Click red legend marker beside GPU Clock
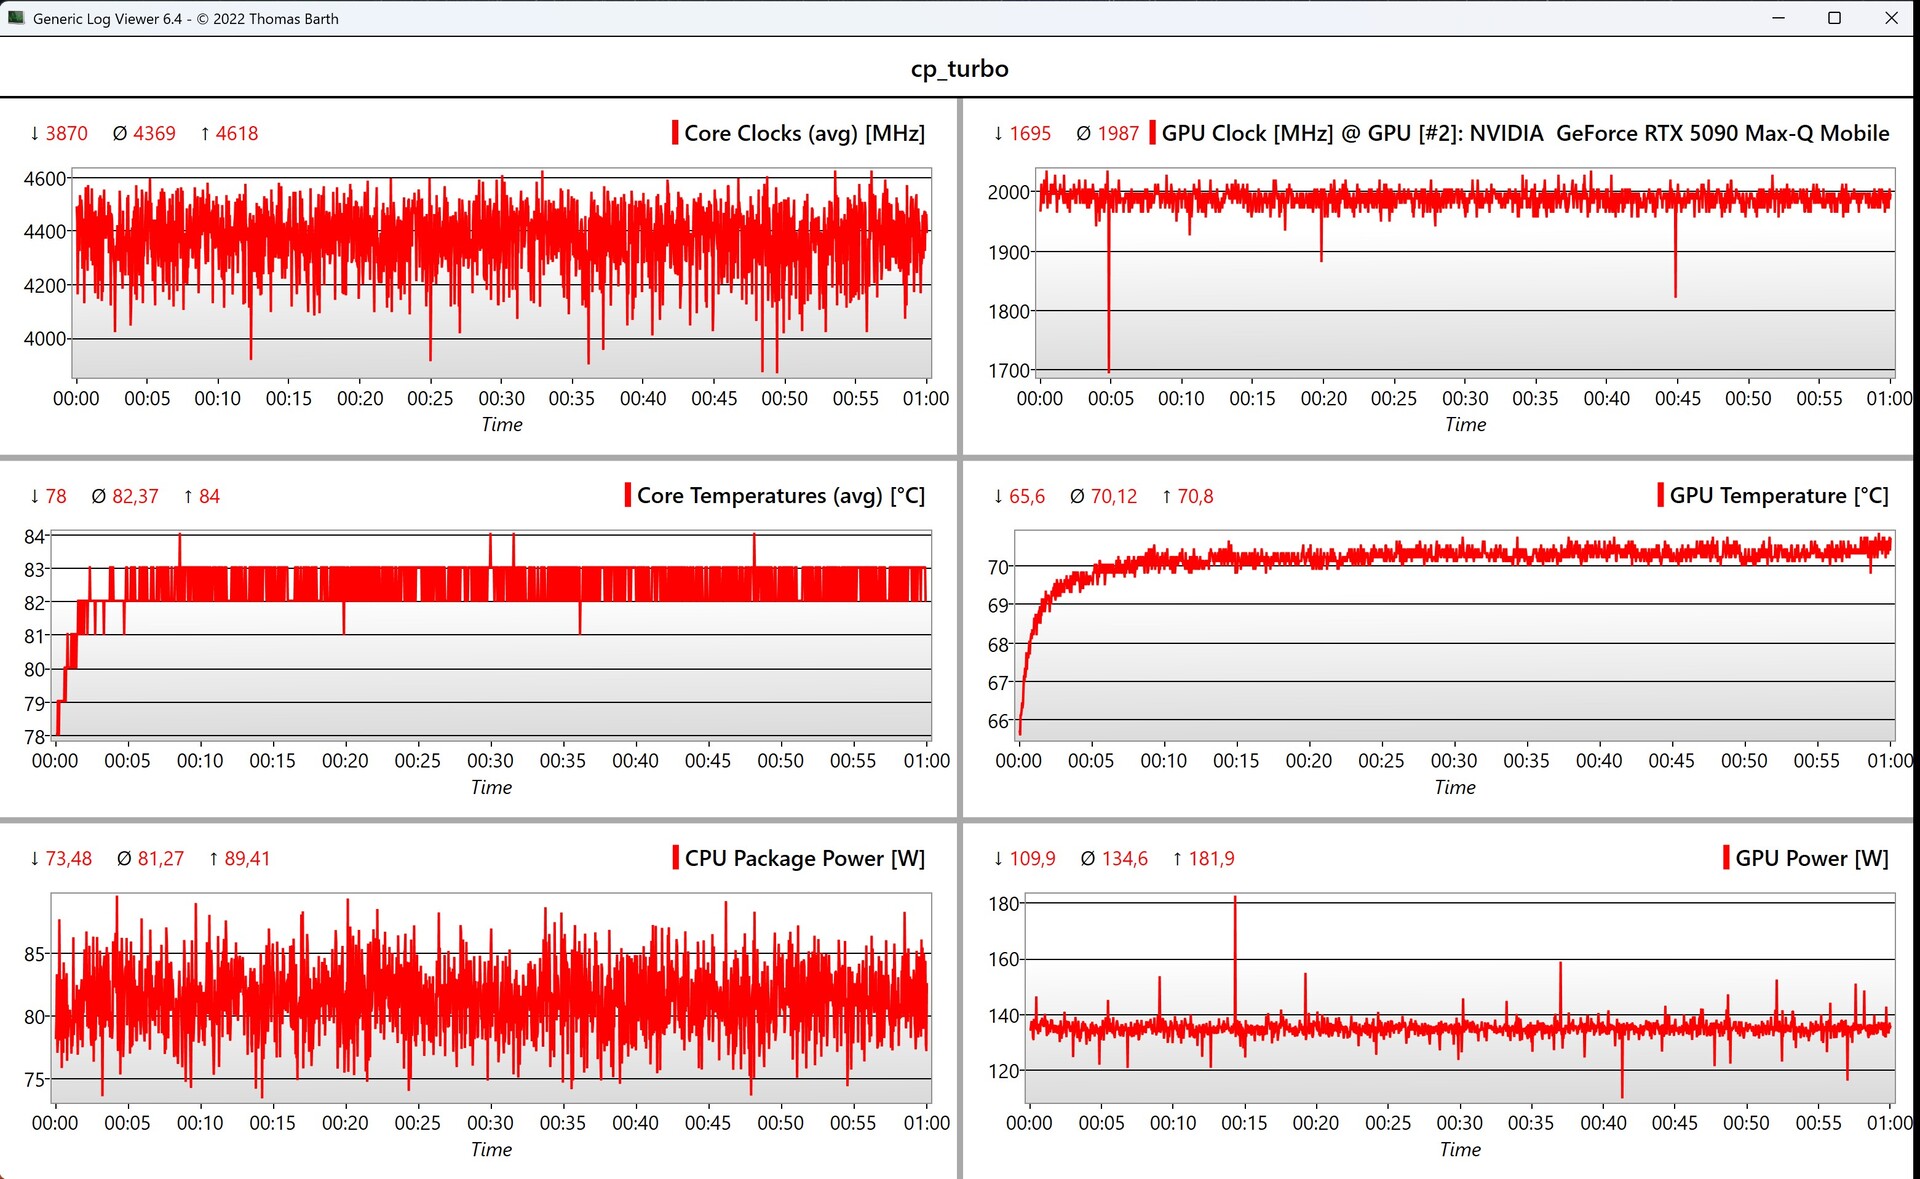Viewport: 1920px width, 1179px height. coord(1152,133)
